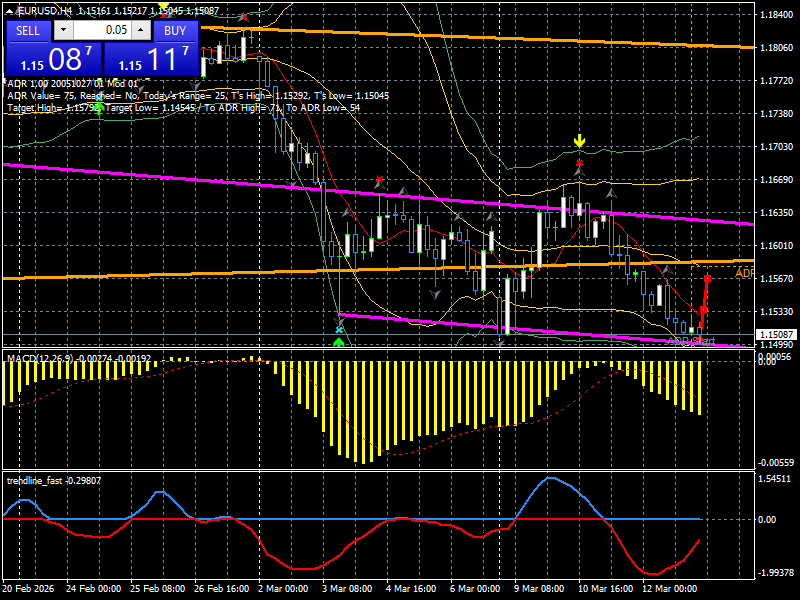Click the cyan X marker at the 3 Mar low
Screen dimensions: 800x600
[x=339, y=331]
